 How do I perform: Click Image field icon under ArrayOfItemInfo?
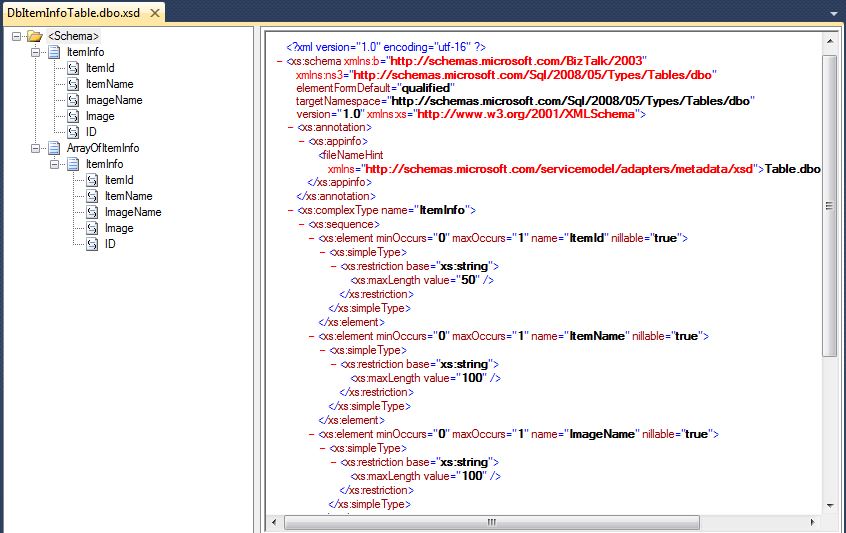[x=92, y=228]
